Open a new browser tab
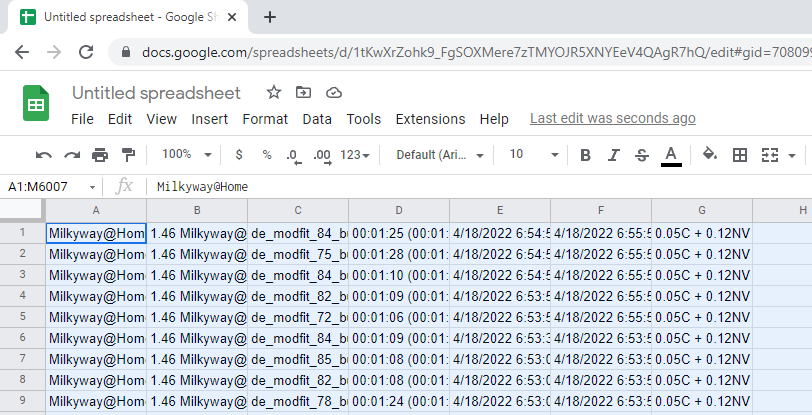The height and width of the screenshot is (415, 812). [x=269, y=17]
